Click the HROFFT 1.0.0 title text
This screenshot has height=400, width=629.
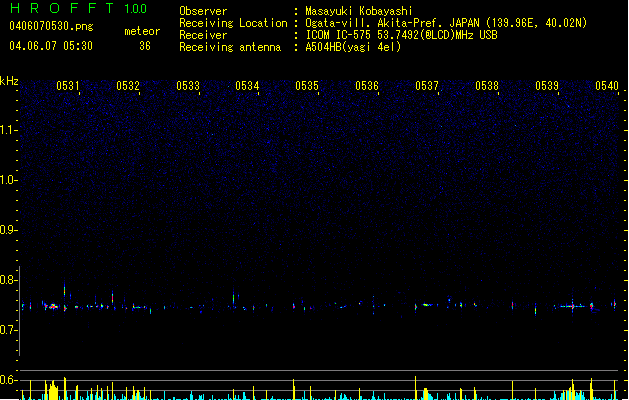(x=78, y=8)
